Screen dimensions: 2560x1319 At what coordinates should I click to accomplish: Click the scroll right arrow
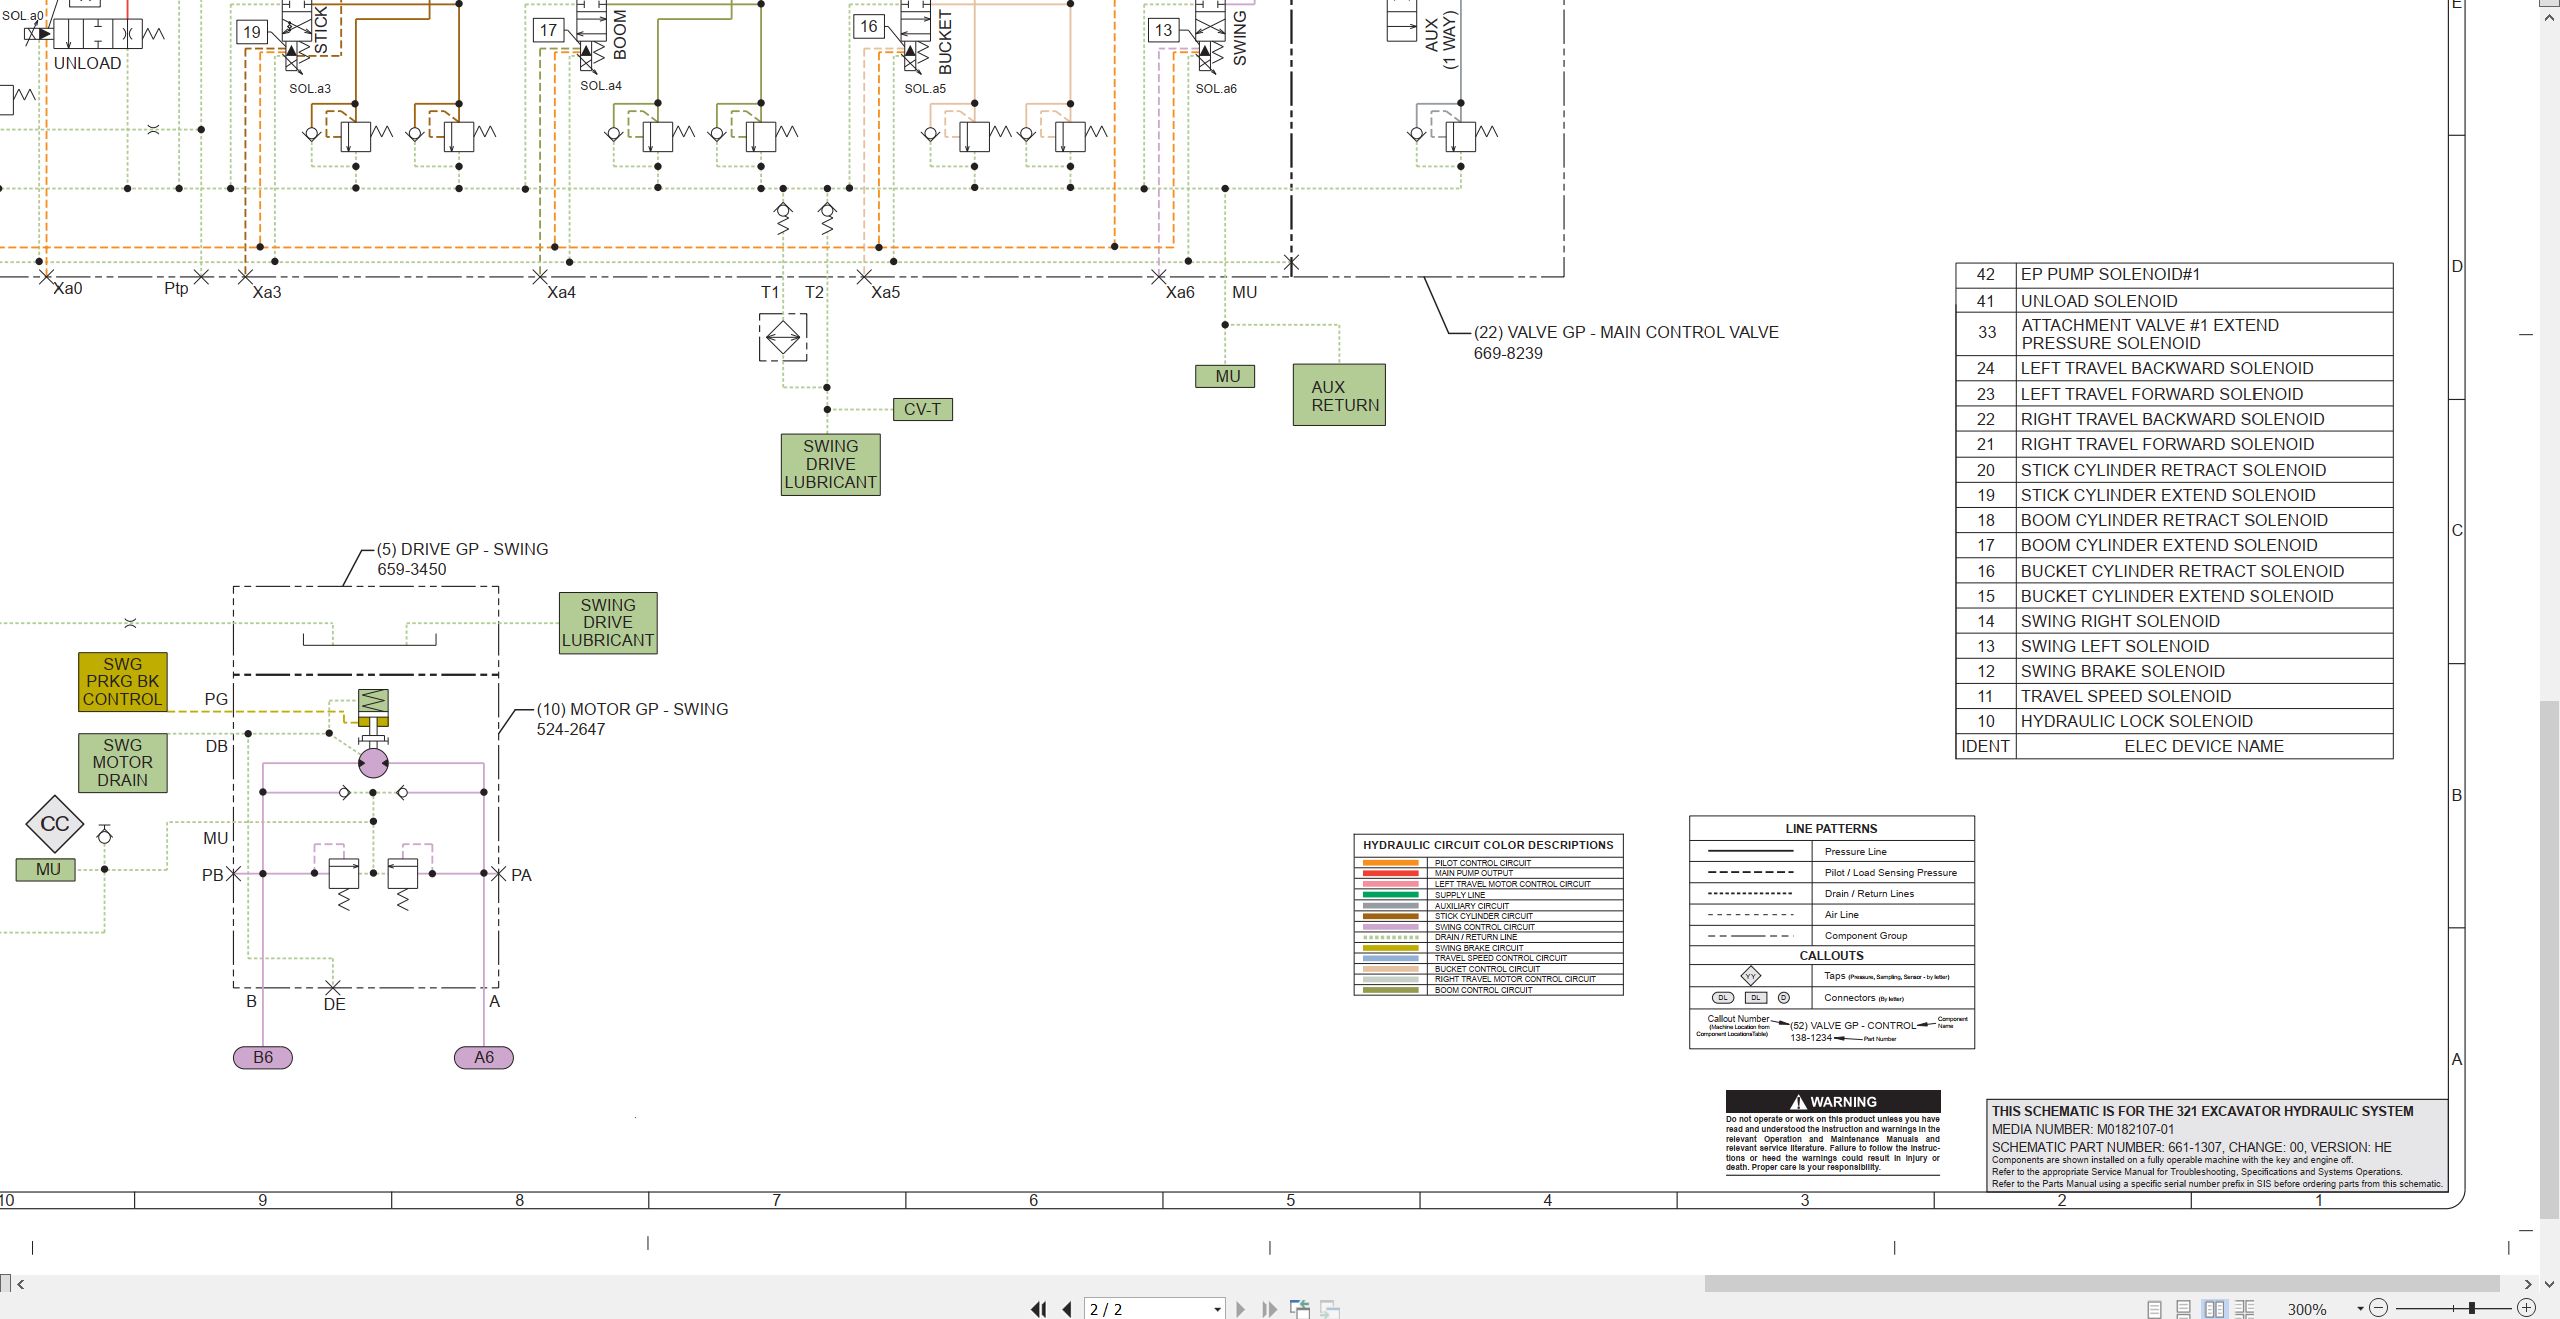point(2528,1283)
